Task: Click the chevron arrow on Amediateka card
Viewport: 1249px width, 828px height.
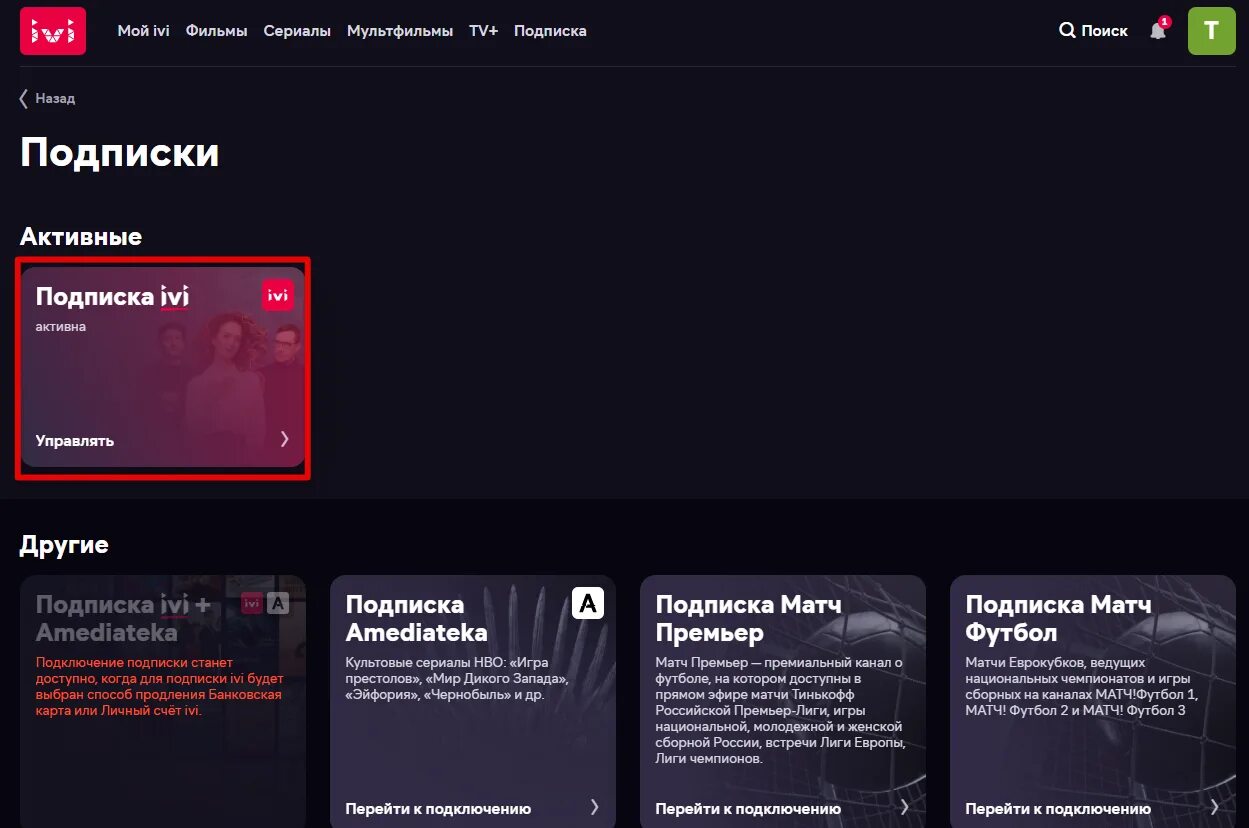Action: tap(594, 807)
